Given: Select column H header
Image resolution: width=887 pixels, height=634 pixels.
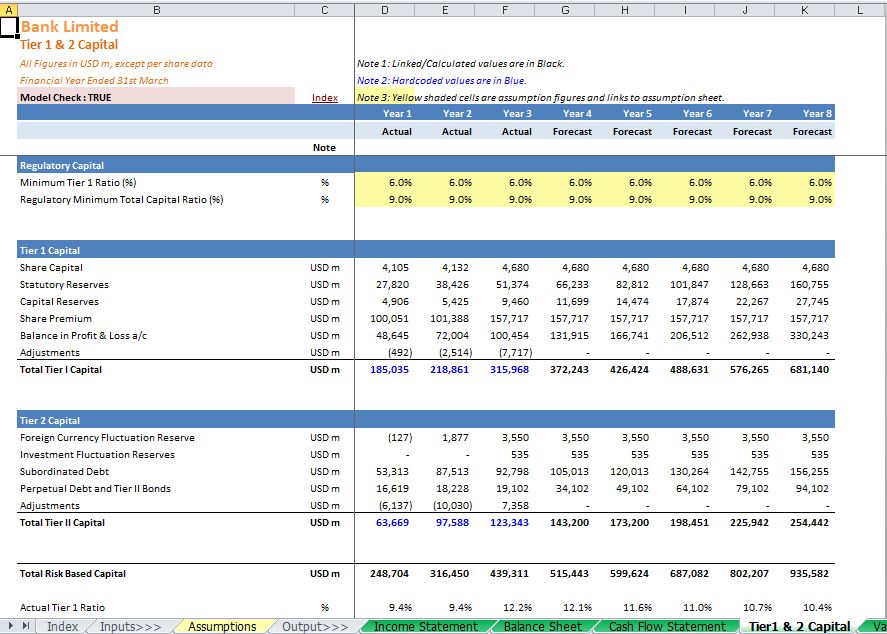Looking at the screenshot, I should [625, 10].
